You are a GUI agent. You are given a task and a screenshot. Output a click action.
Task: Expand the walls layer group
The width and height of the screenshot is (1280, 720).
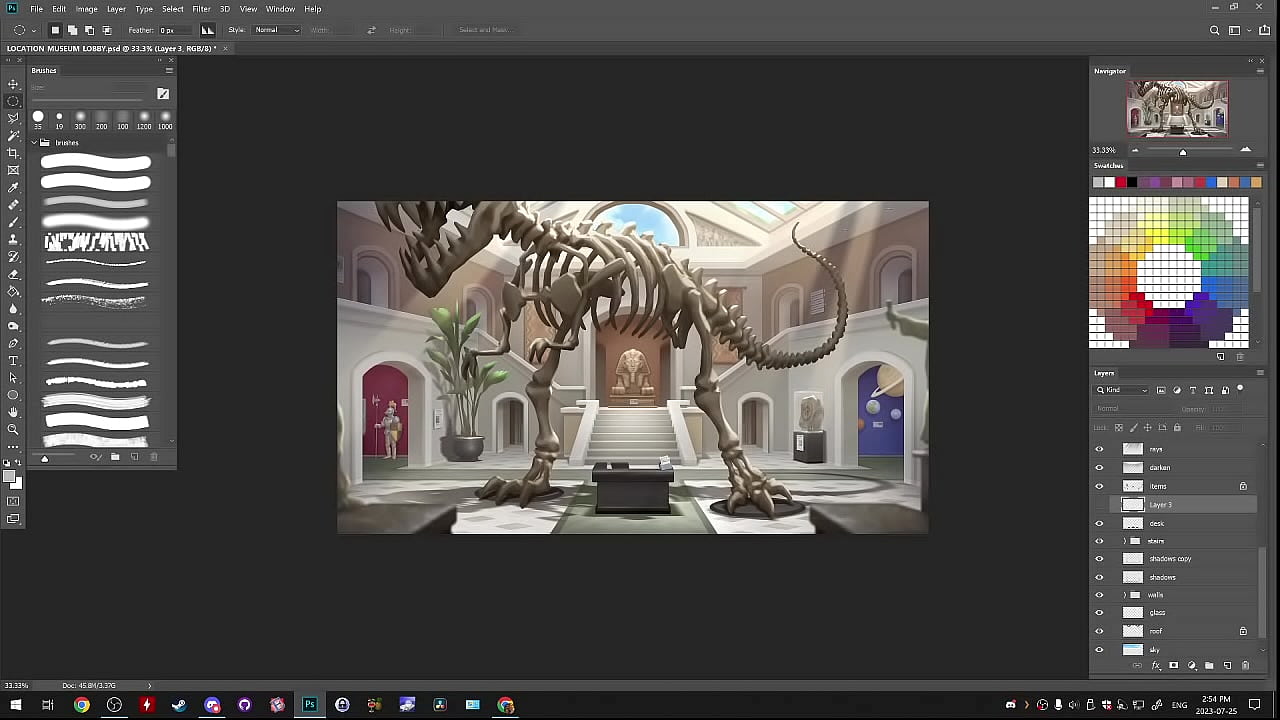point(1125,595)
